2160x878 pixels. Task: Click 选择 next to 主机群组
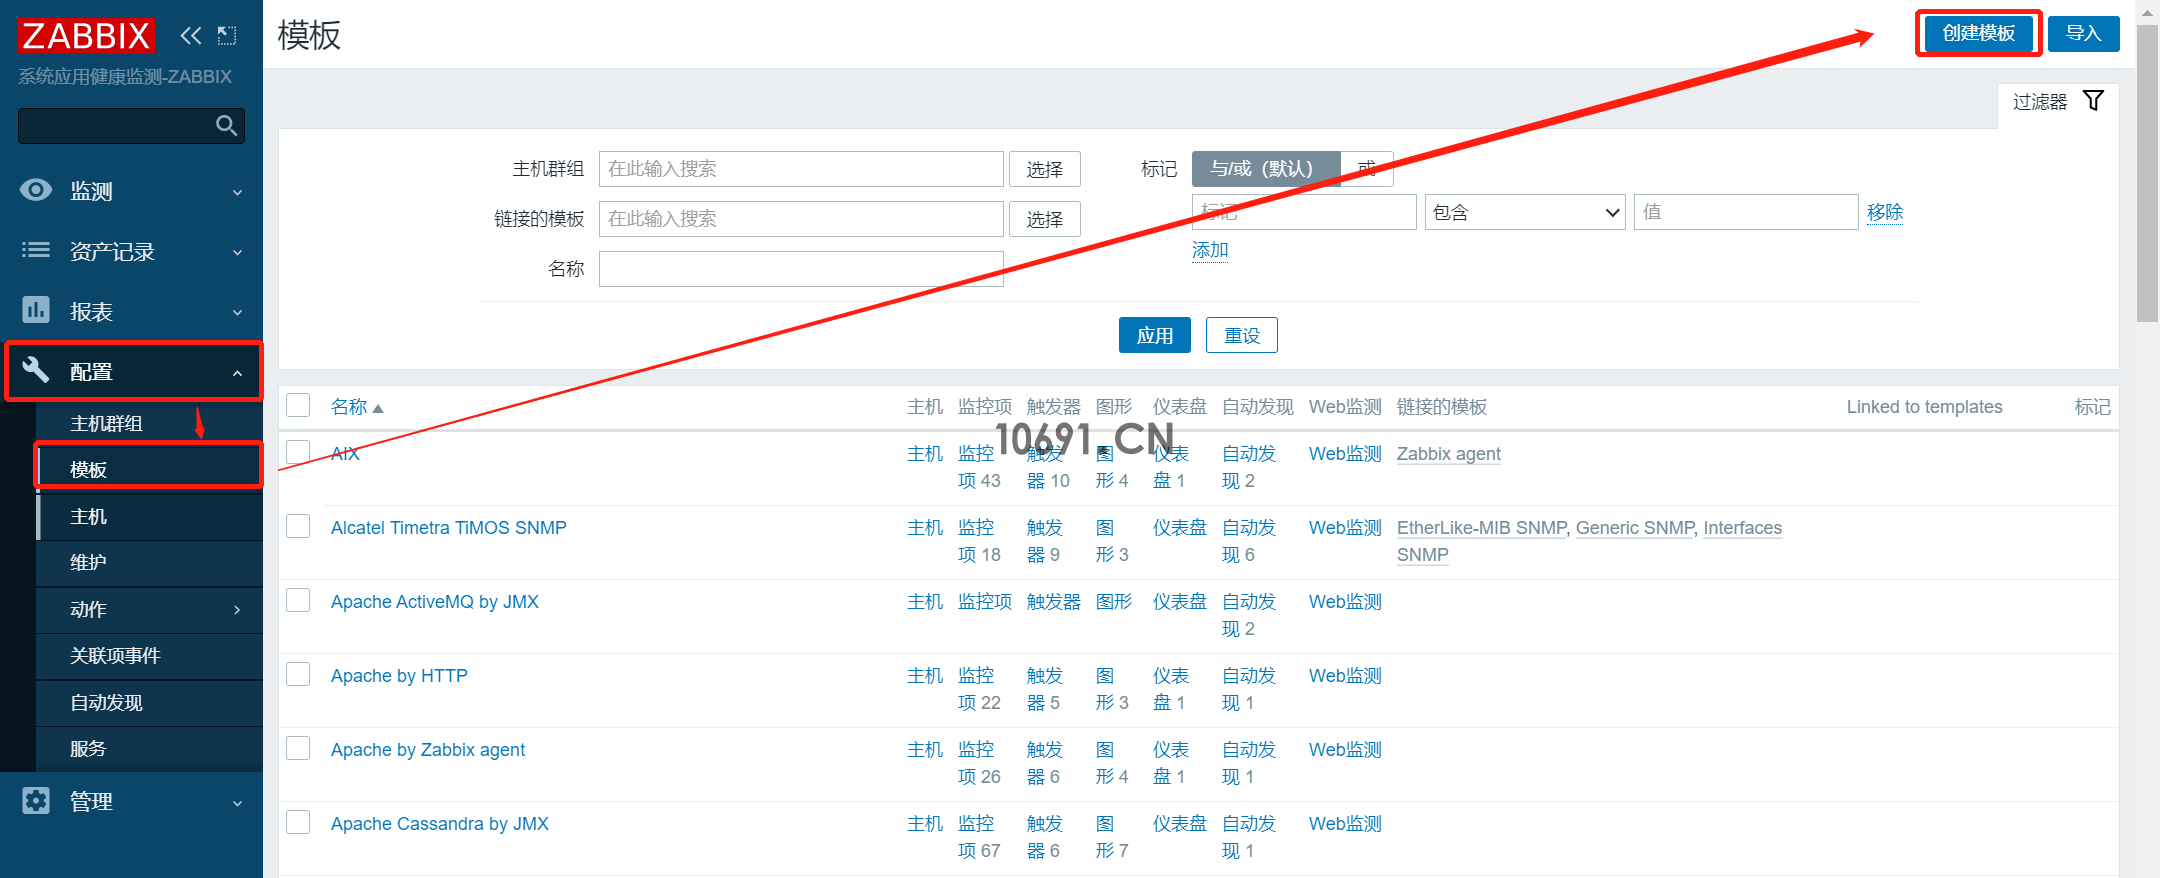click(1045, 169)
